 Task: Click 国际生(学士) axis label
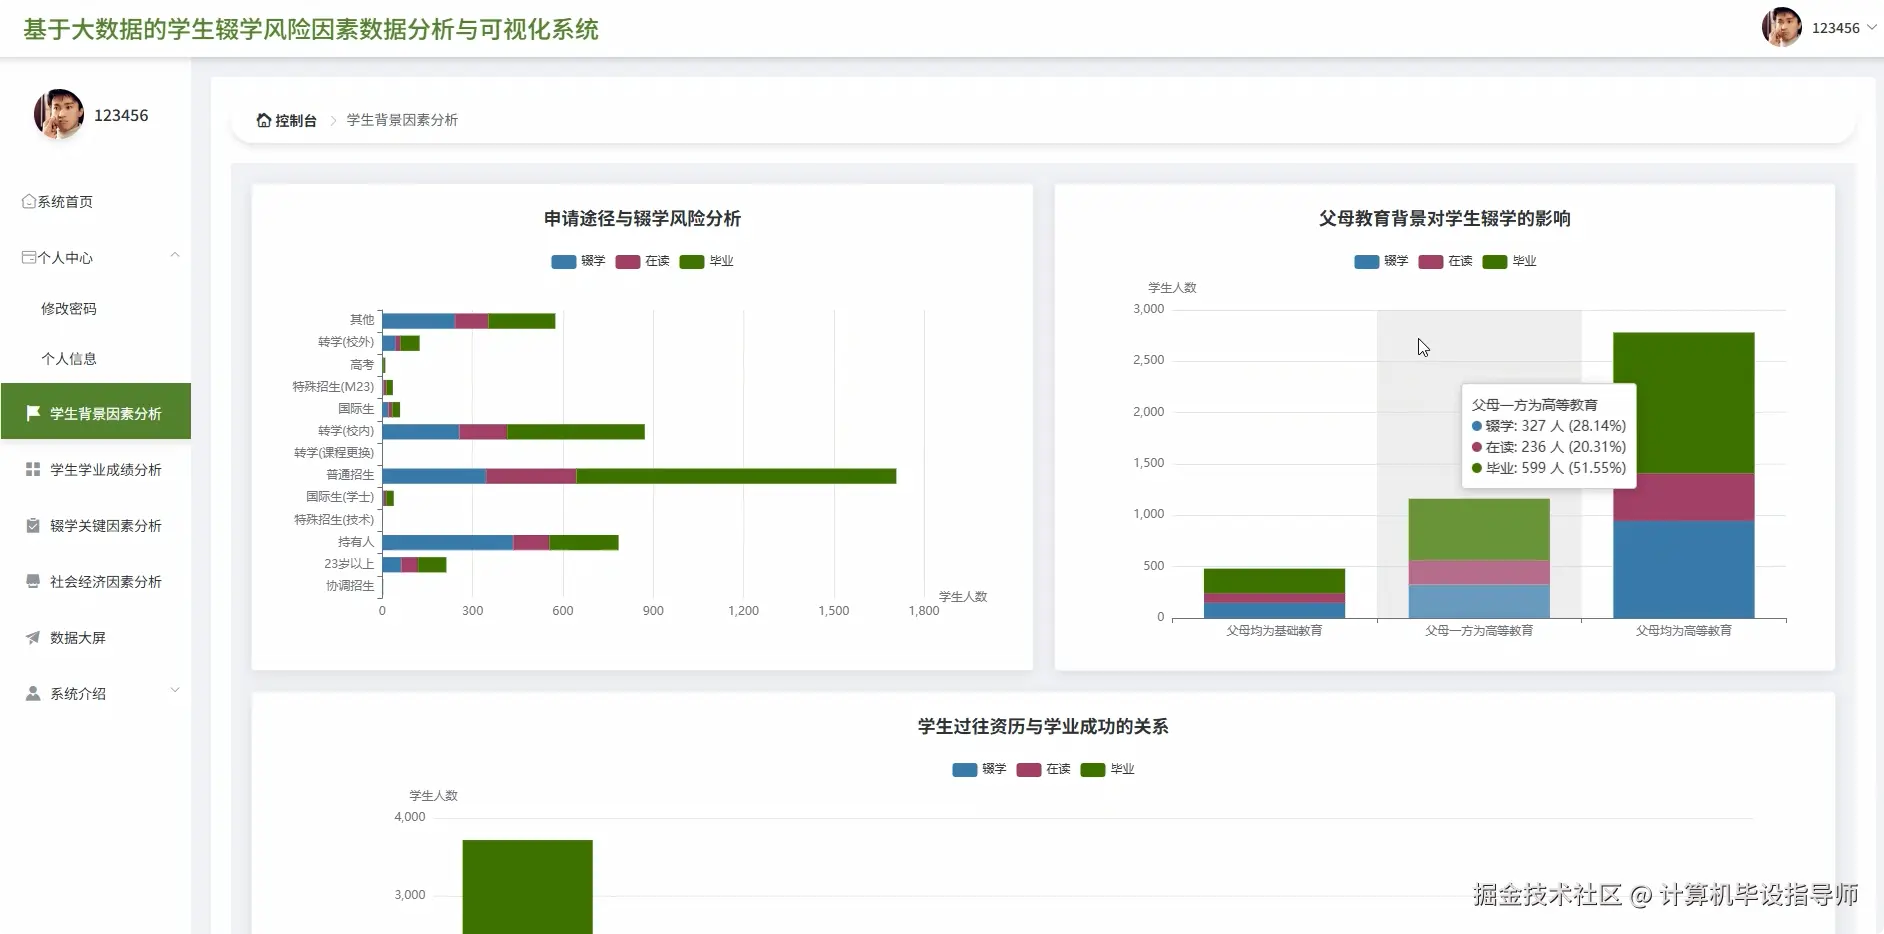pos(340,497)
